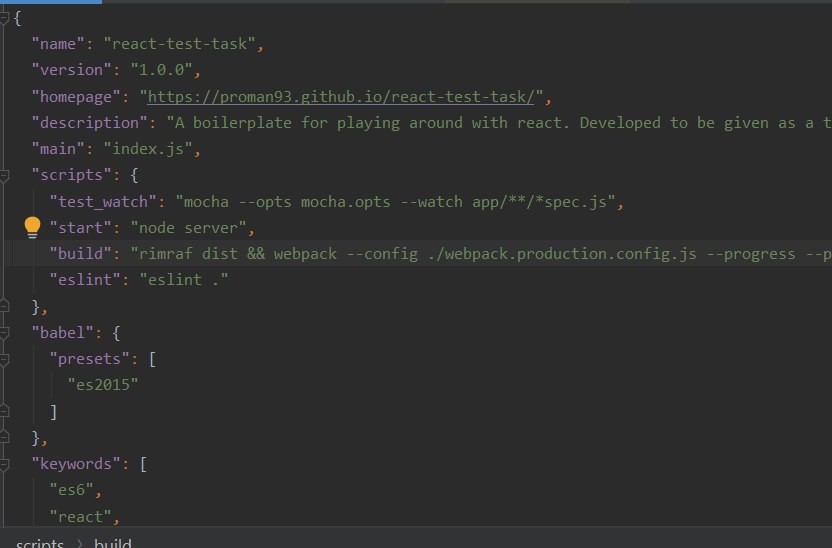Select the "scripts" breadcrumb at the bottom
Viewport: 832px width, 548px height.
pyautogui.click(x=40, y=543)
